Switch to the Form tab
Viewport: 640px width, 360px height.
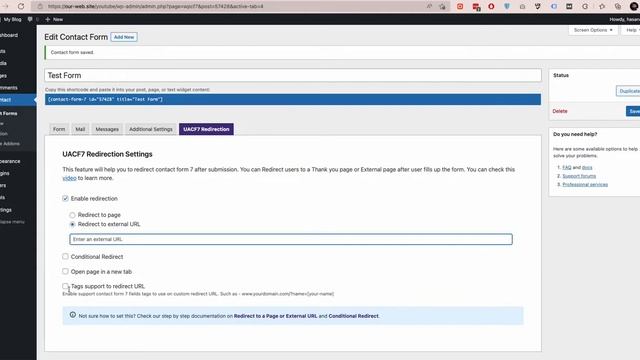(x=59, y=129)
